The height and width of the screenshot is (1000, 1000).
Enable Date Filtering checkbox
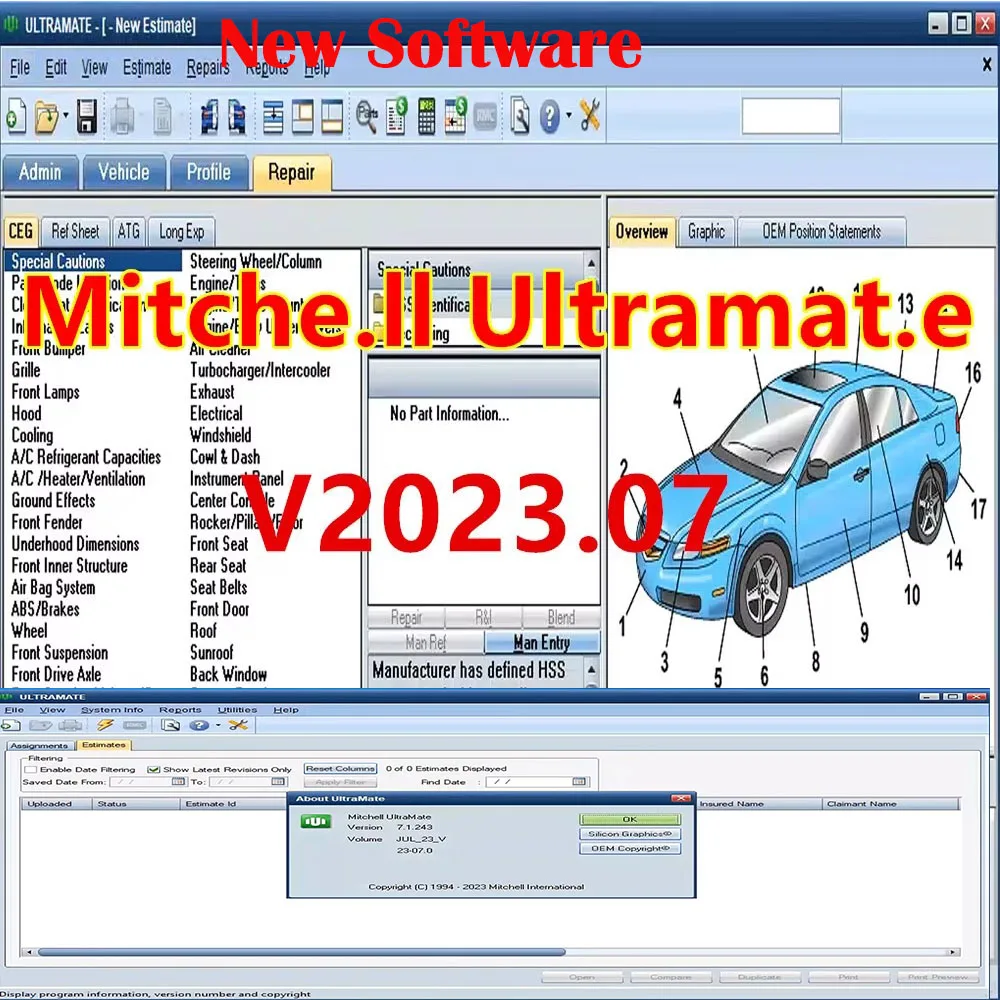[x=31, y=767]
